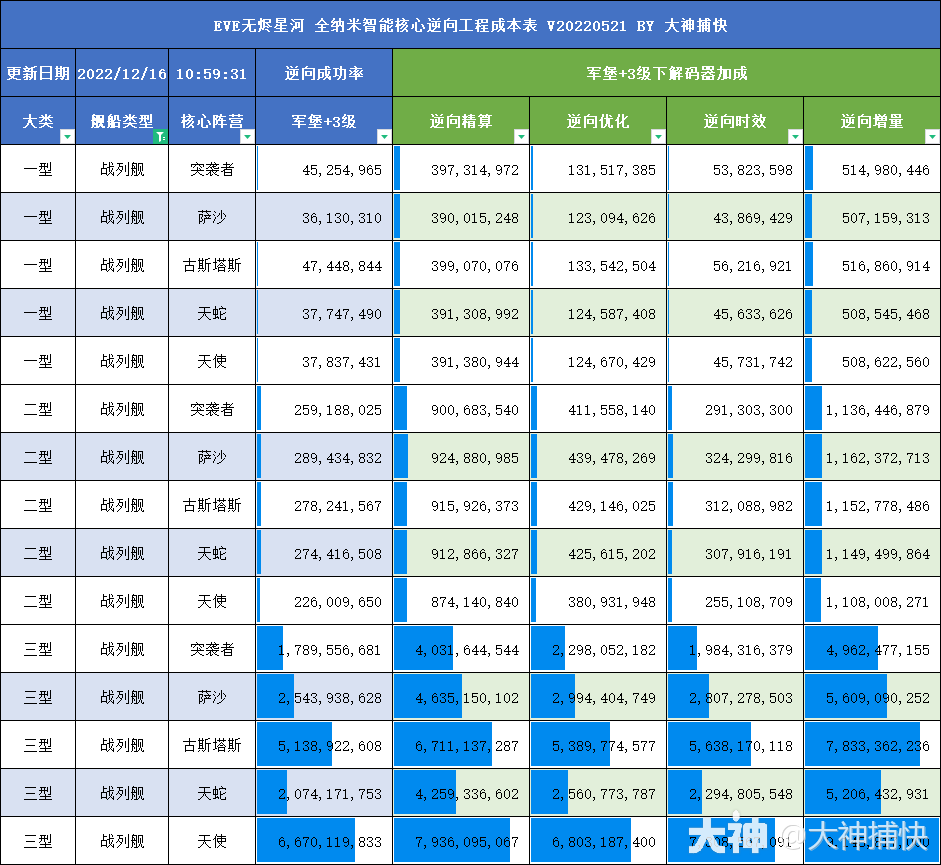Select the 更新日期 label cell
941x865 pixels.
pyautogui.click(x=38, y=72)
